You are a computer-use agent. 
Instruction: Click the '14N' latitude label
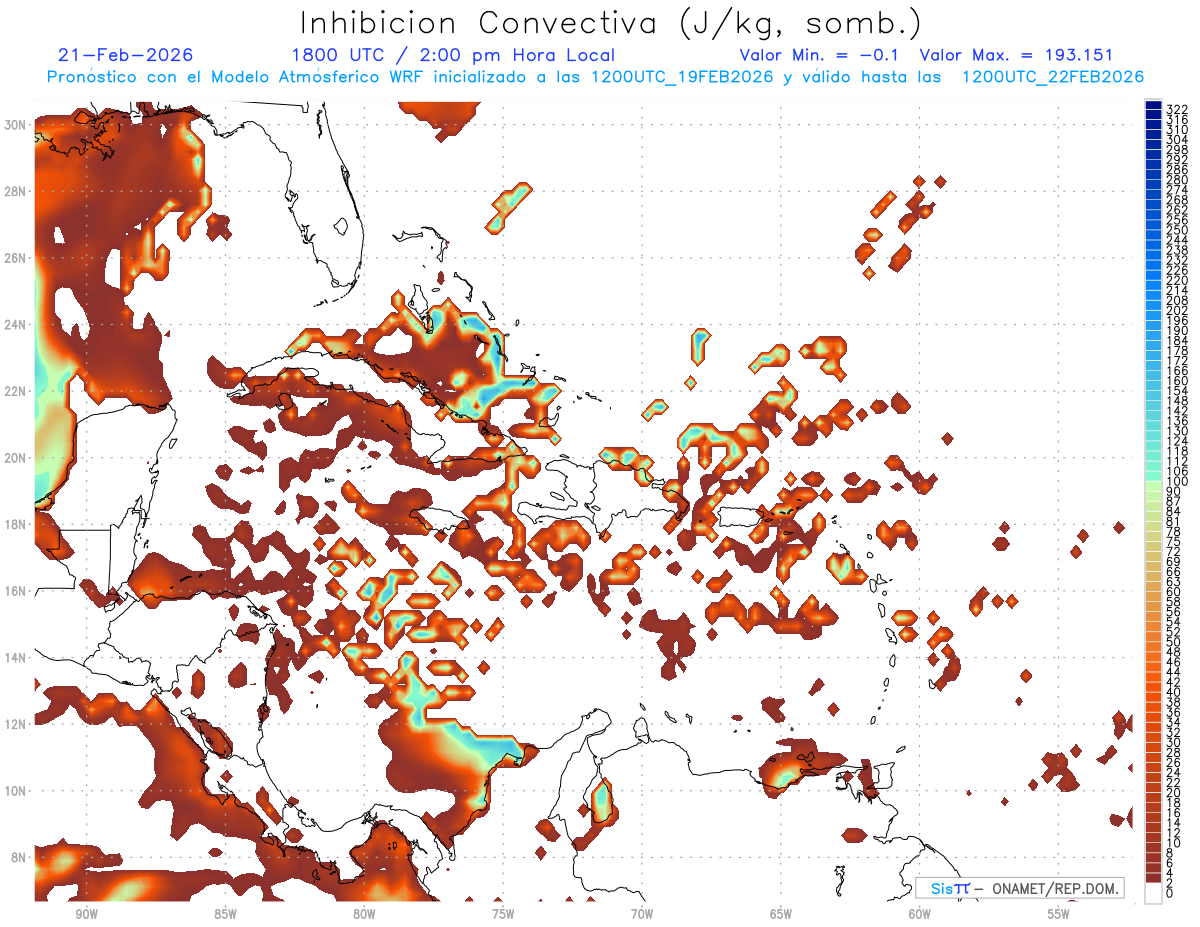pyautogui.click(x=15, y=657)
